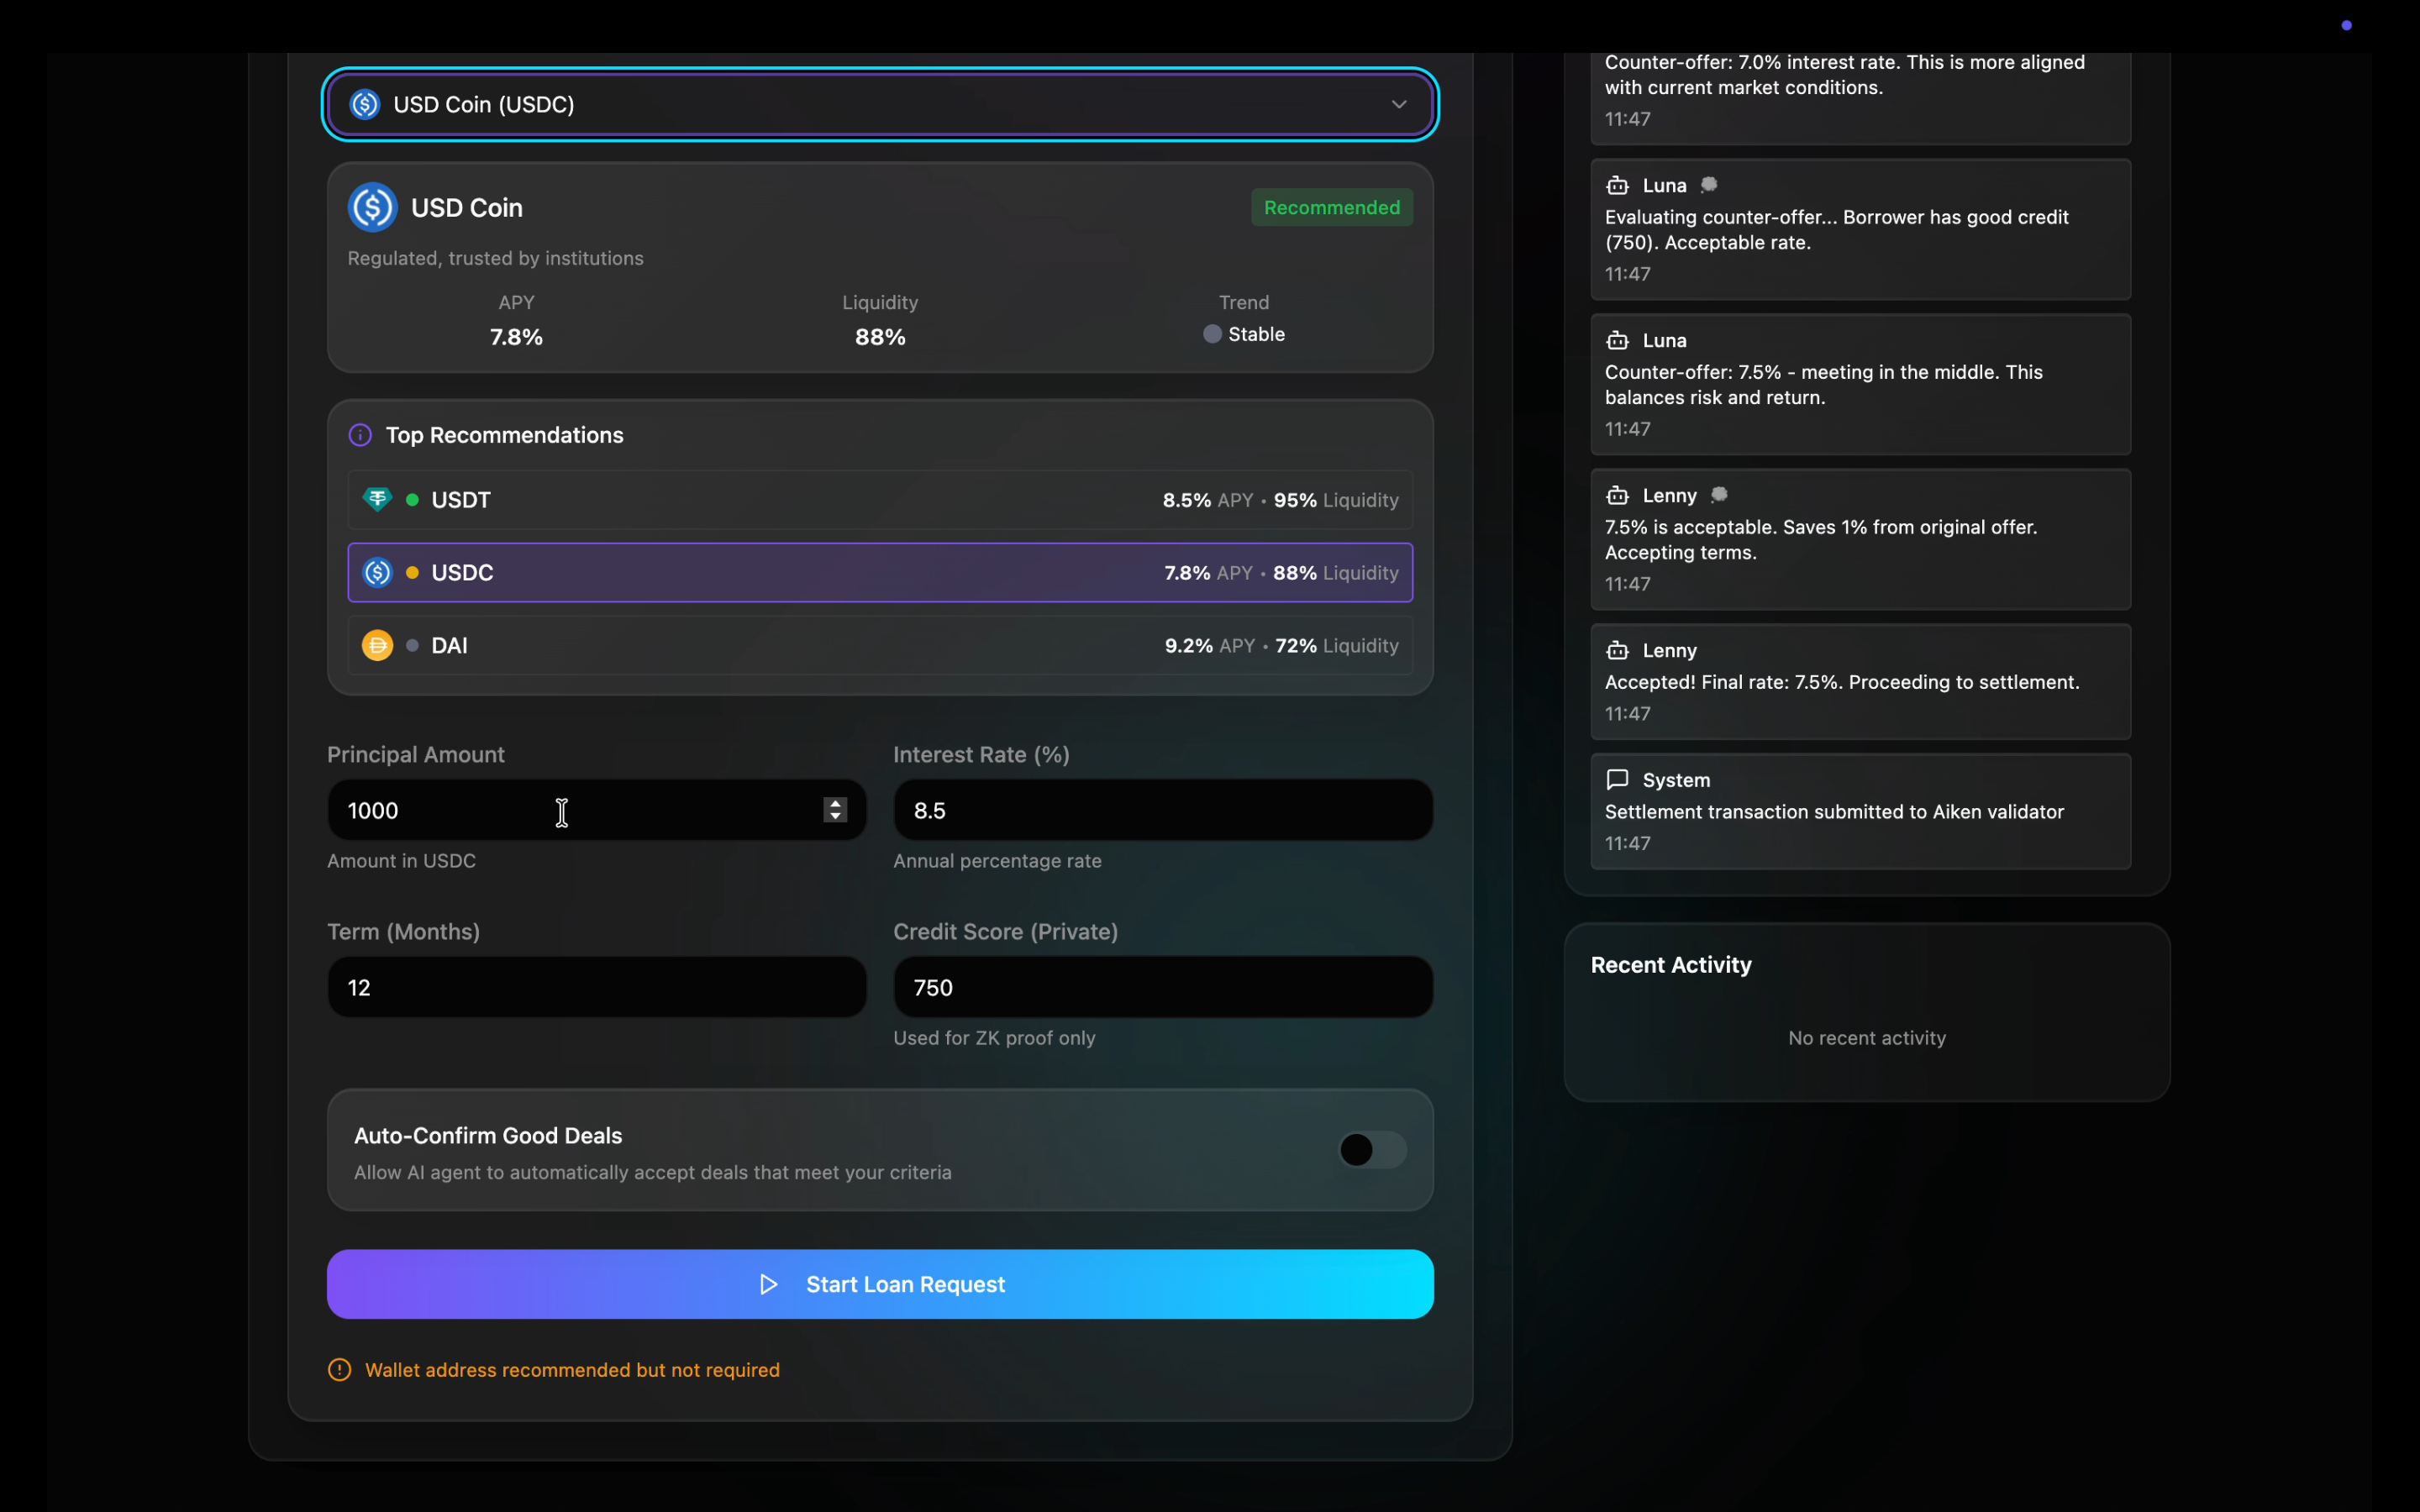Click the Interest Rate input field
This screenshot has height=1512, width=2420.
[1162, 810]
